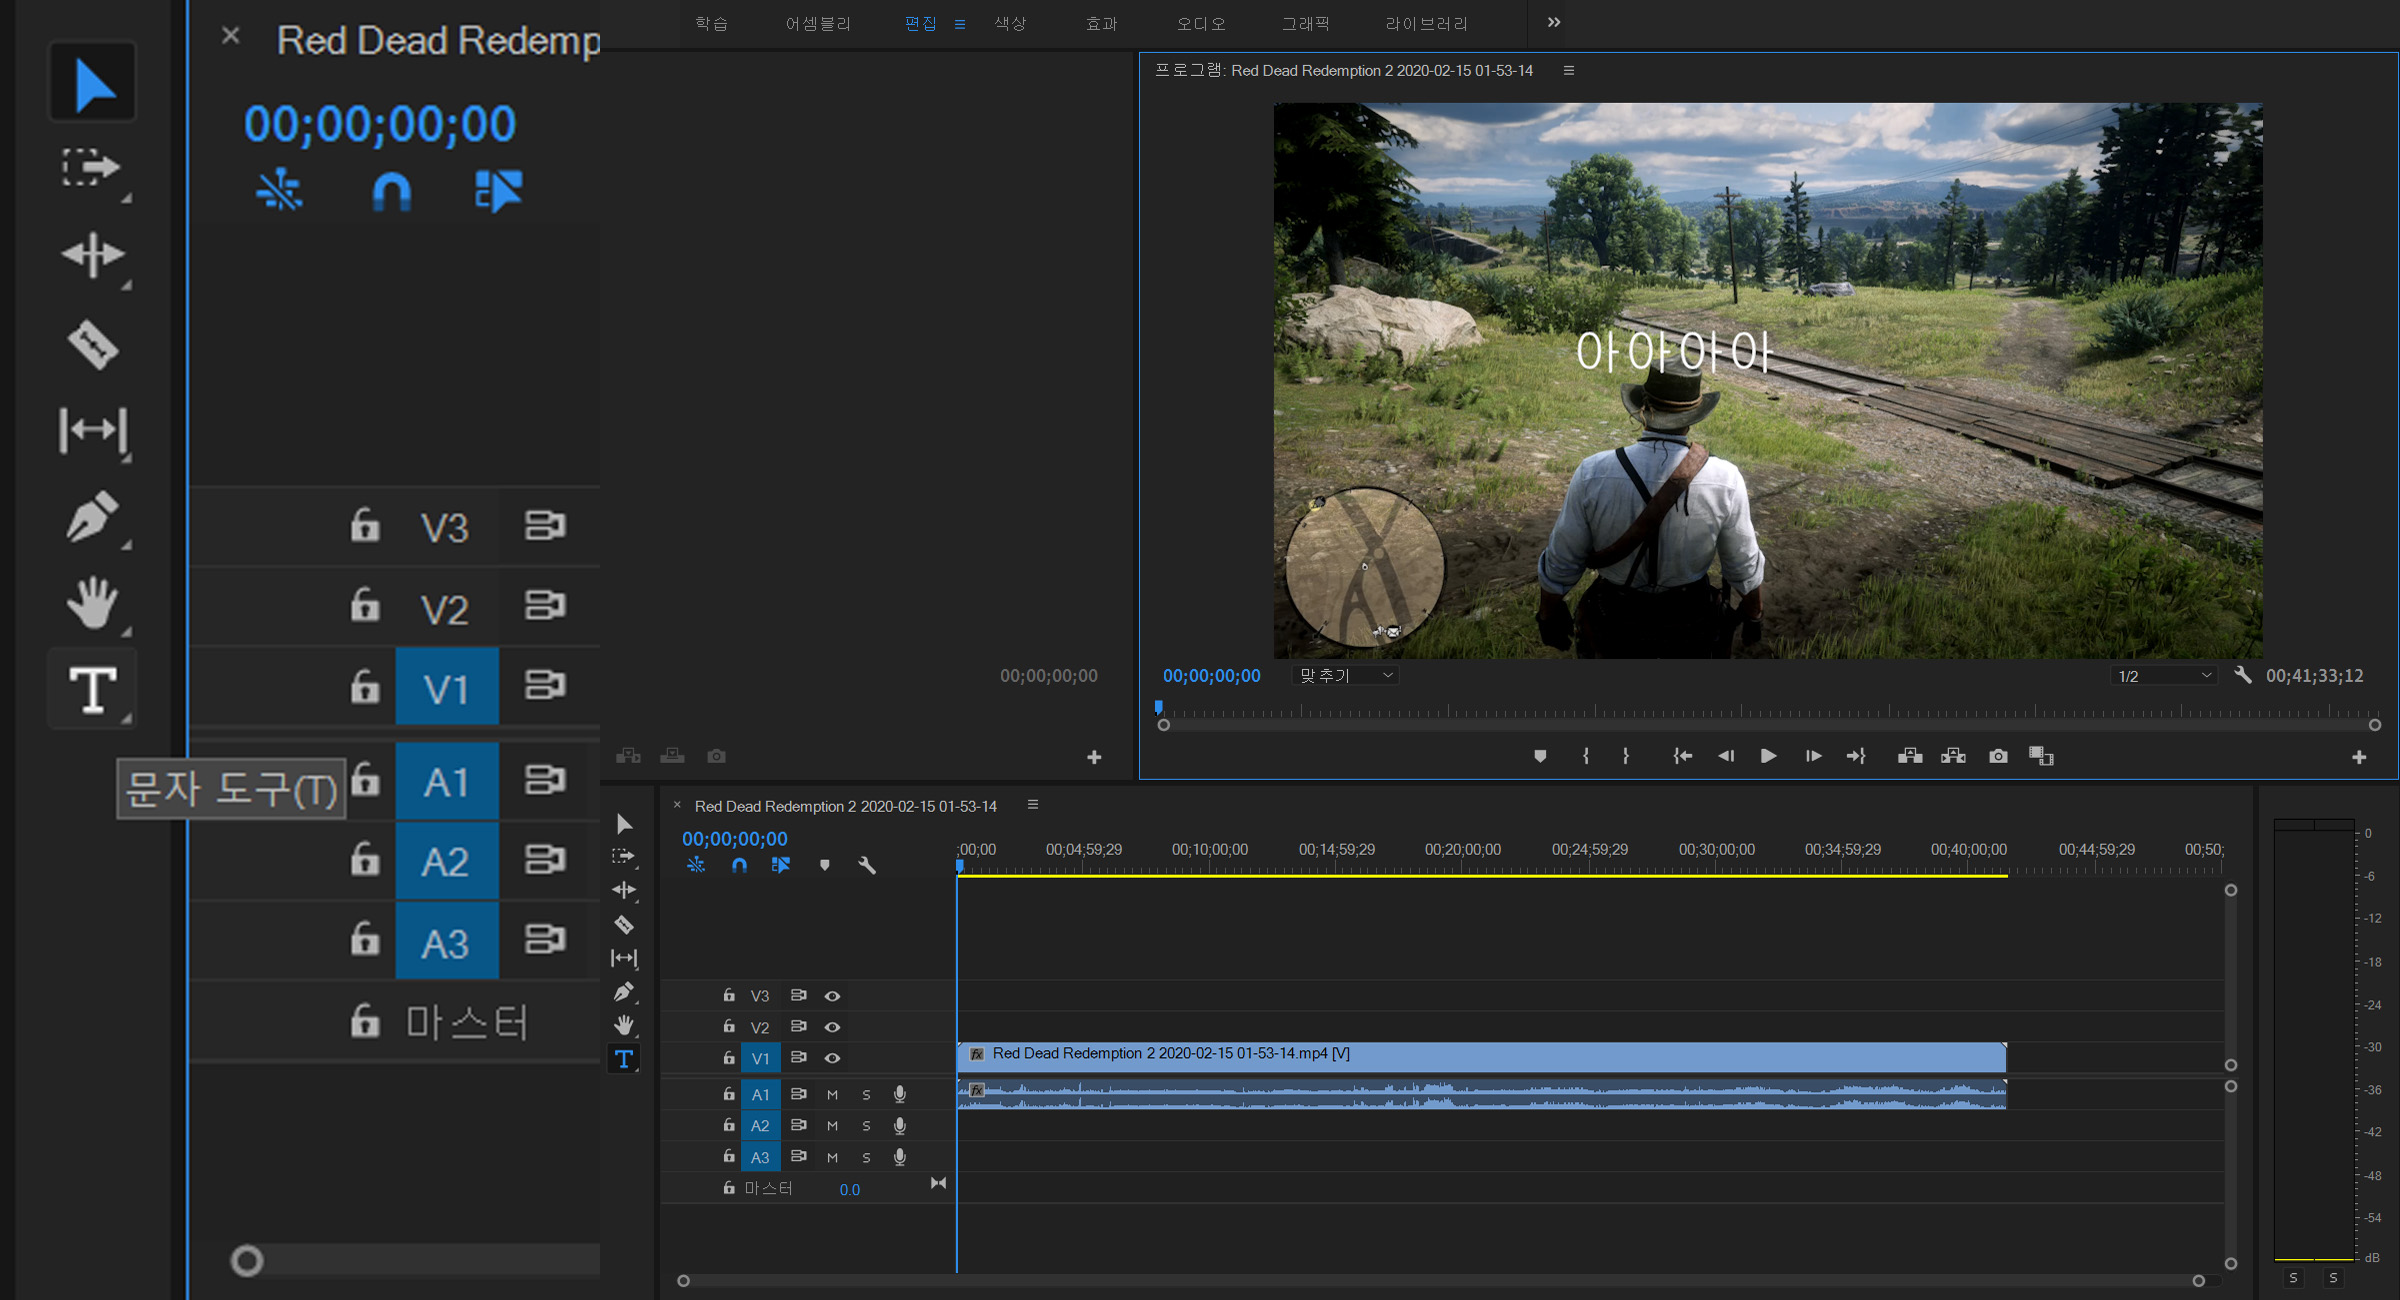Screen dimensions: 2400x1300
Task: Toggle V1 track visibility eye in the timeline
Action: pyautogui.click(x=832, y=1058)
